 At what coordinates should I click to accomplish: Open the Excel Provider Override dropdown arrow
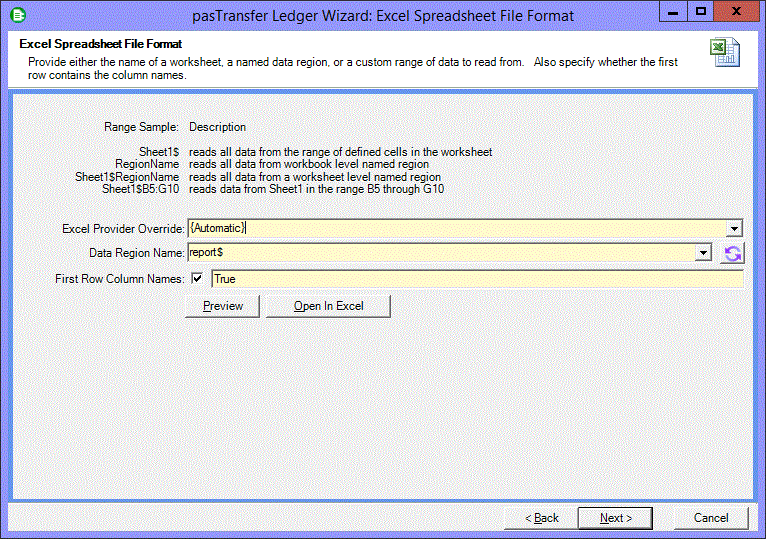tap(734, 228)
